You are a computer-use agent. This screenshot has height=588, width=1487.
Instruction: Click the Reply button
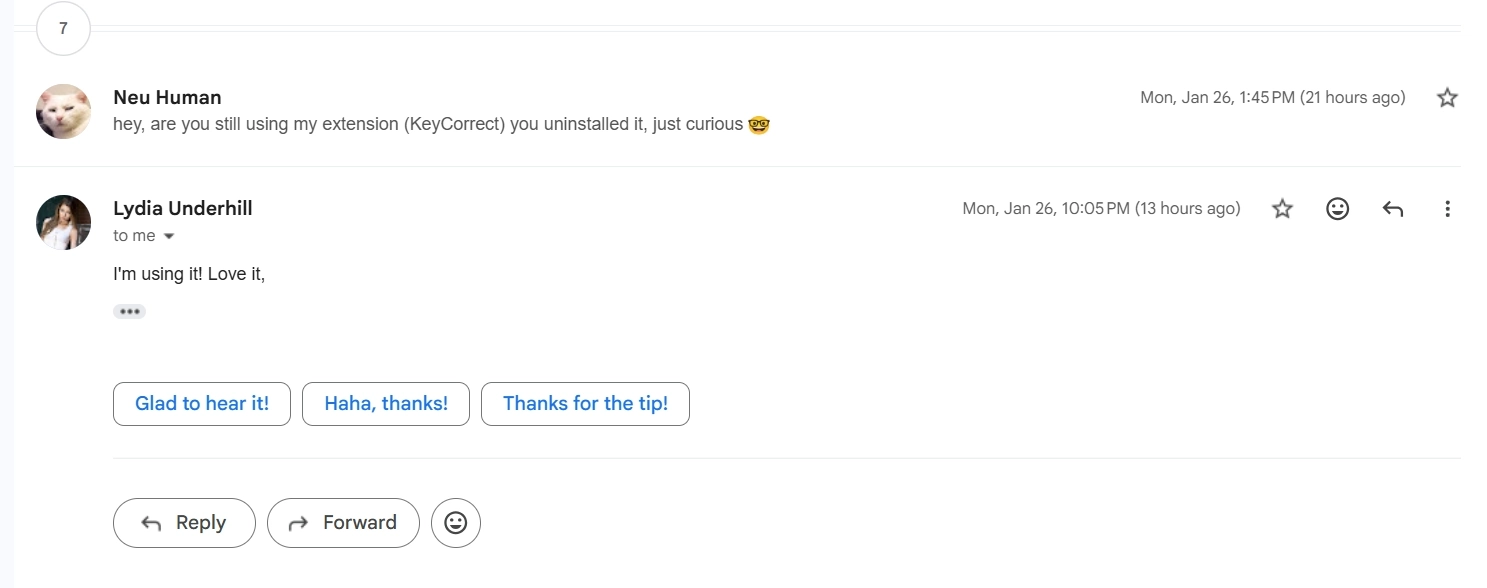[184, 522]
